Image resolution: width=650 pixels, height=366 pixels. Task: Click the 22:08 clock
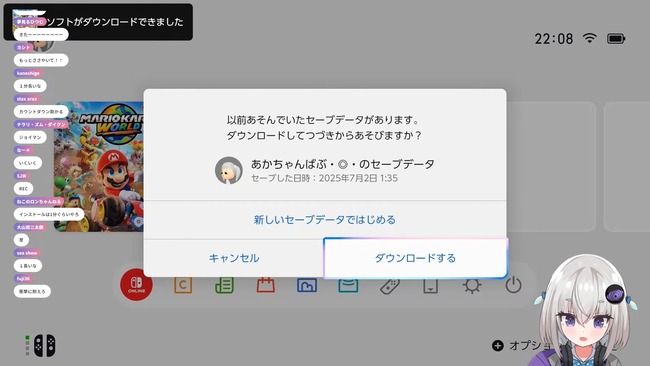[553, 39]
